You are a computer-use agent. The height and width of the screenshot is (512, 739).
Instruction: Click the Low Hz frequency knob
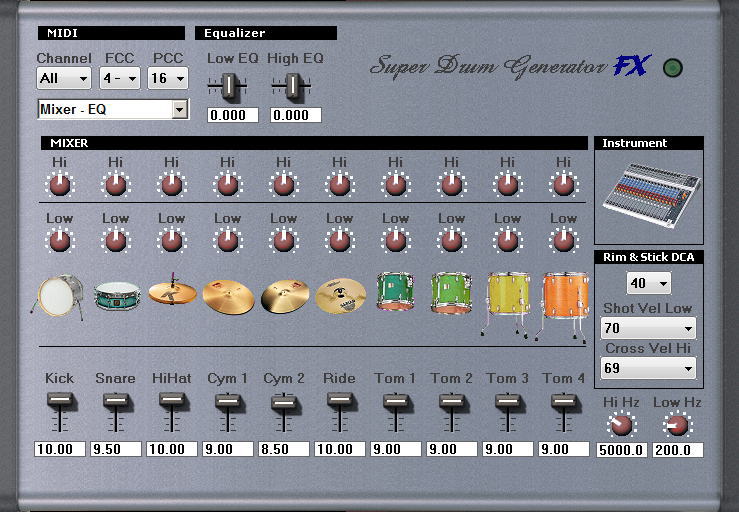(x=677, y=424)
